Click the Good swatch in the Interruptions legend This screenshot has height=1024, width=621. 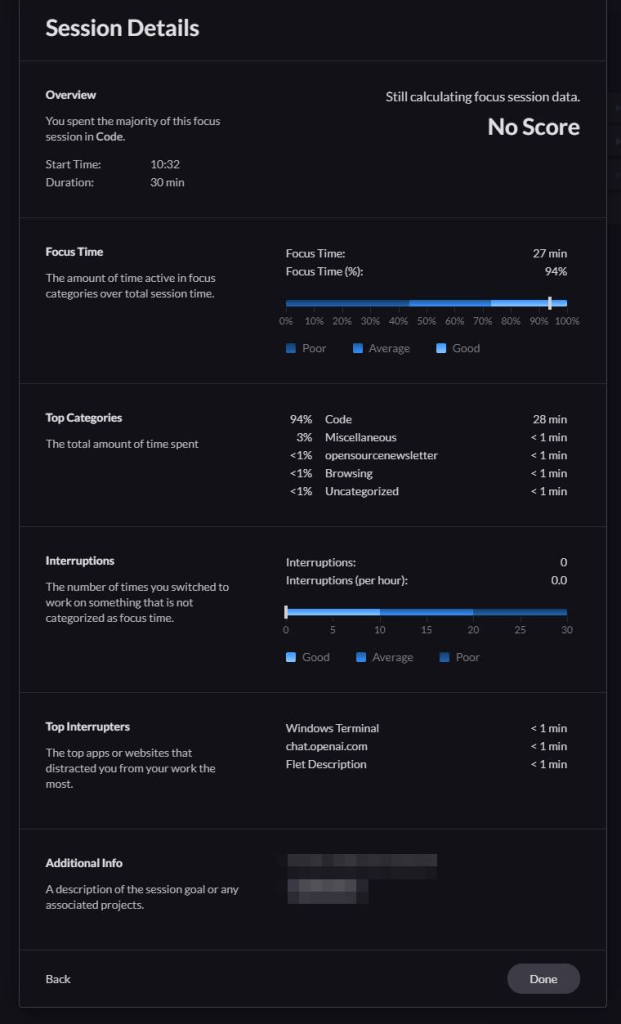click(291, 658)
